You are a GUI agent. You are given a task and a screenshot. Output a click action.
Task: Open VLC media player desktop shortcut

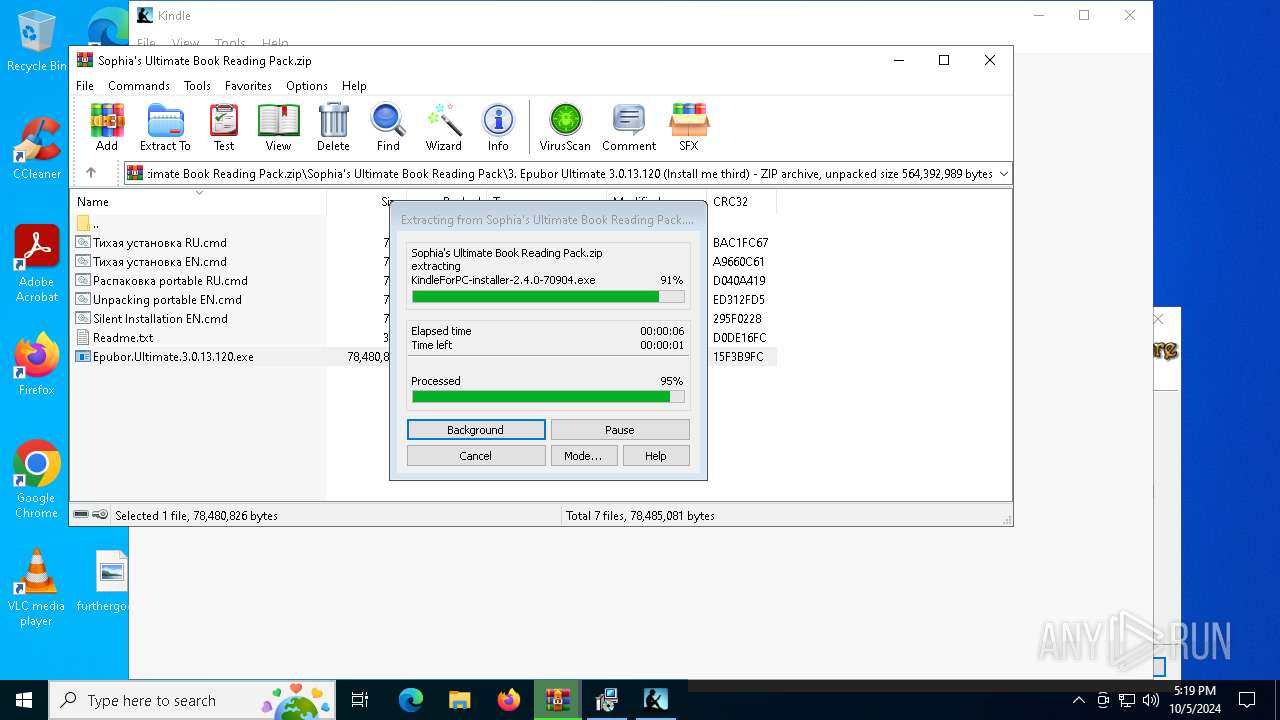[36, 588]
